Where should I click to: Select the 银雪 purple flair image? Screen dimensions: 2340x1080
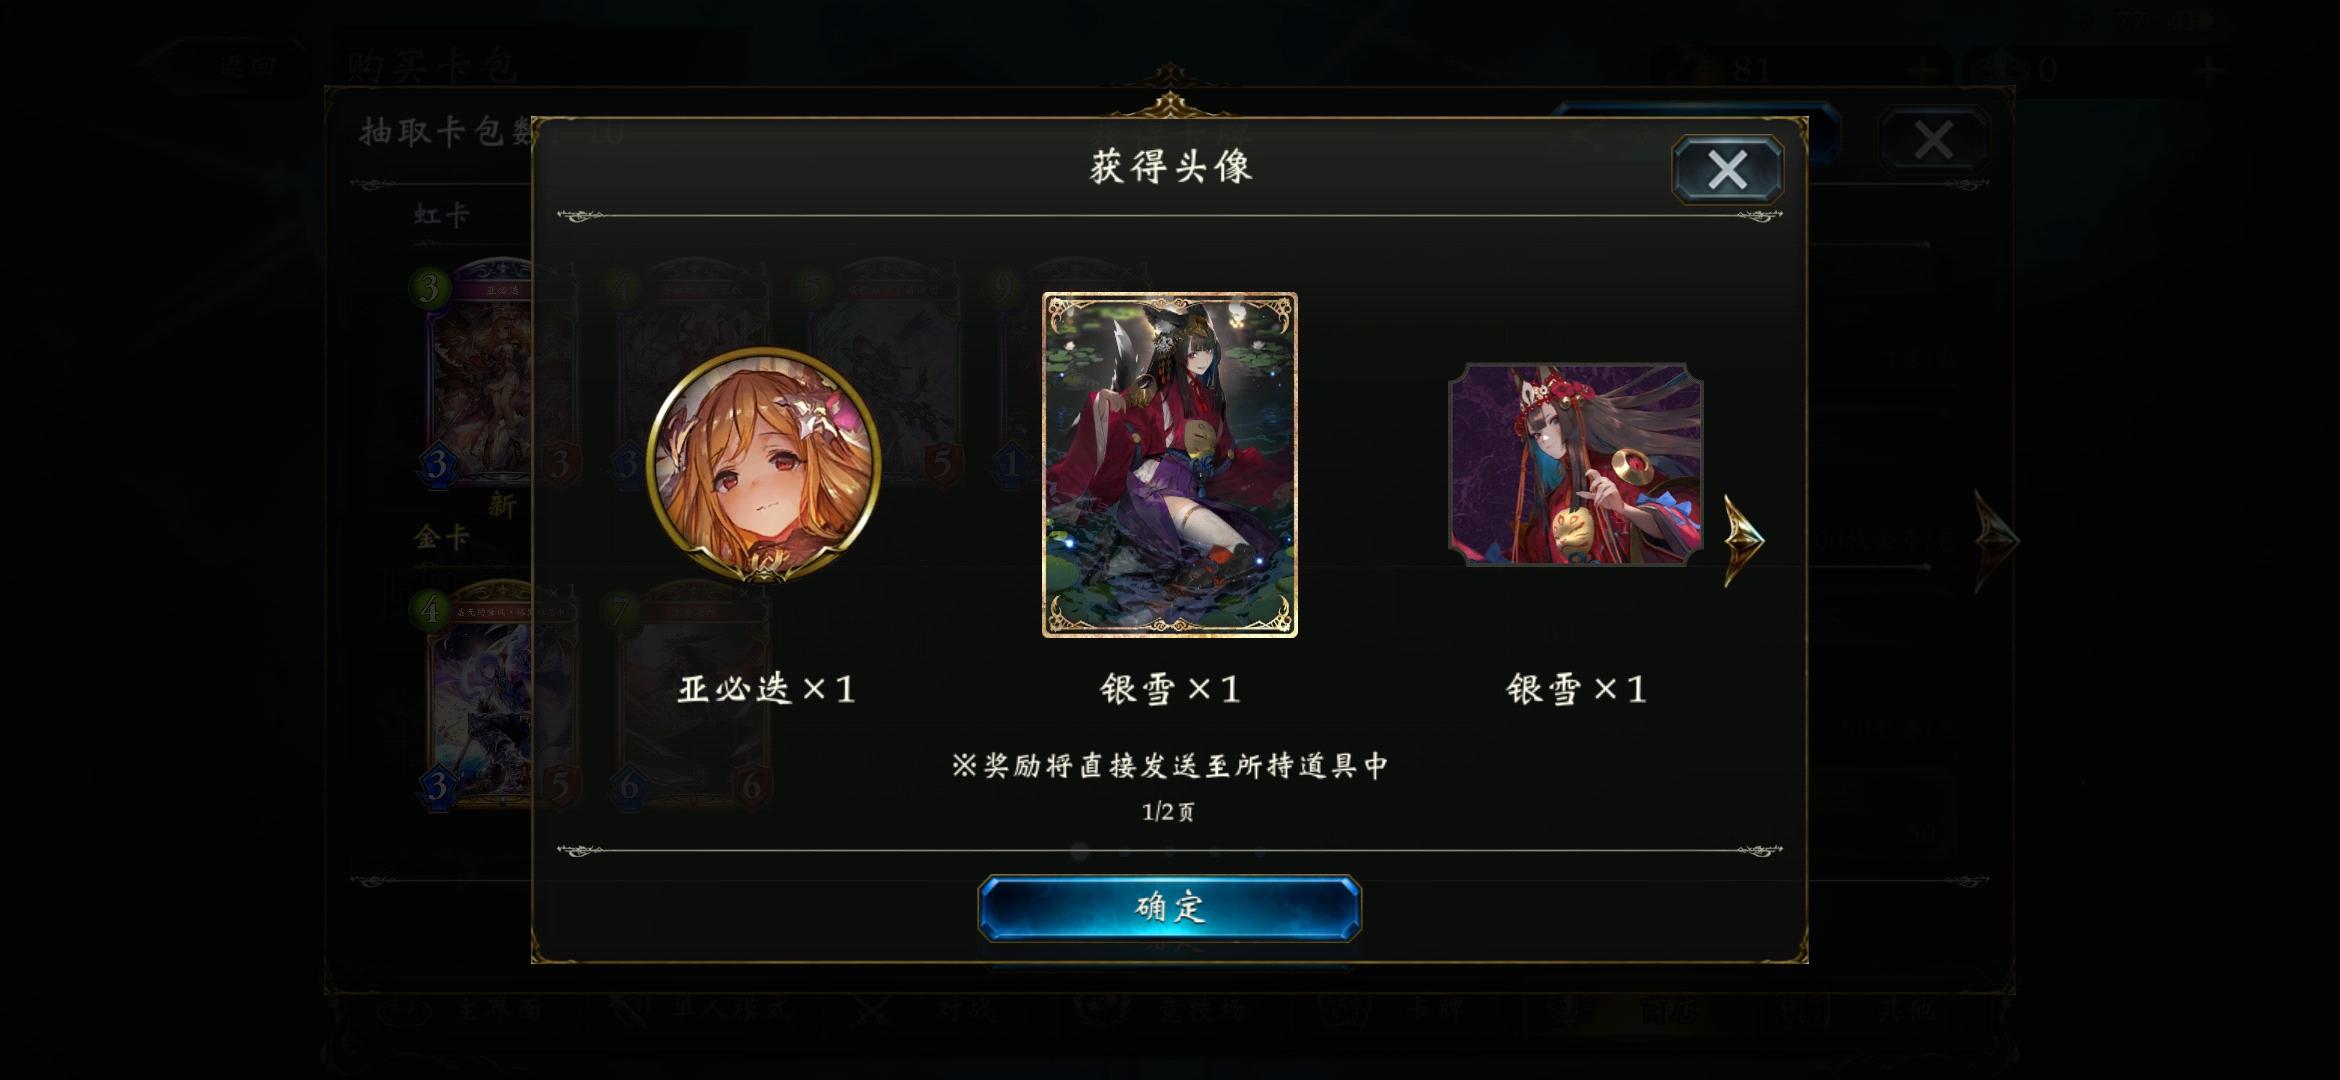click(1575, 465)
